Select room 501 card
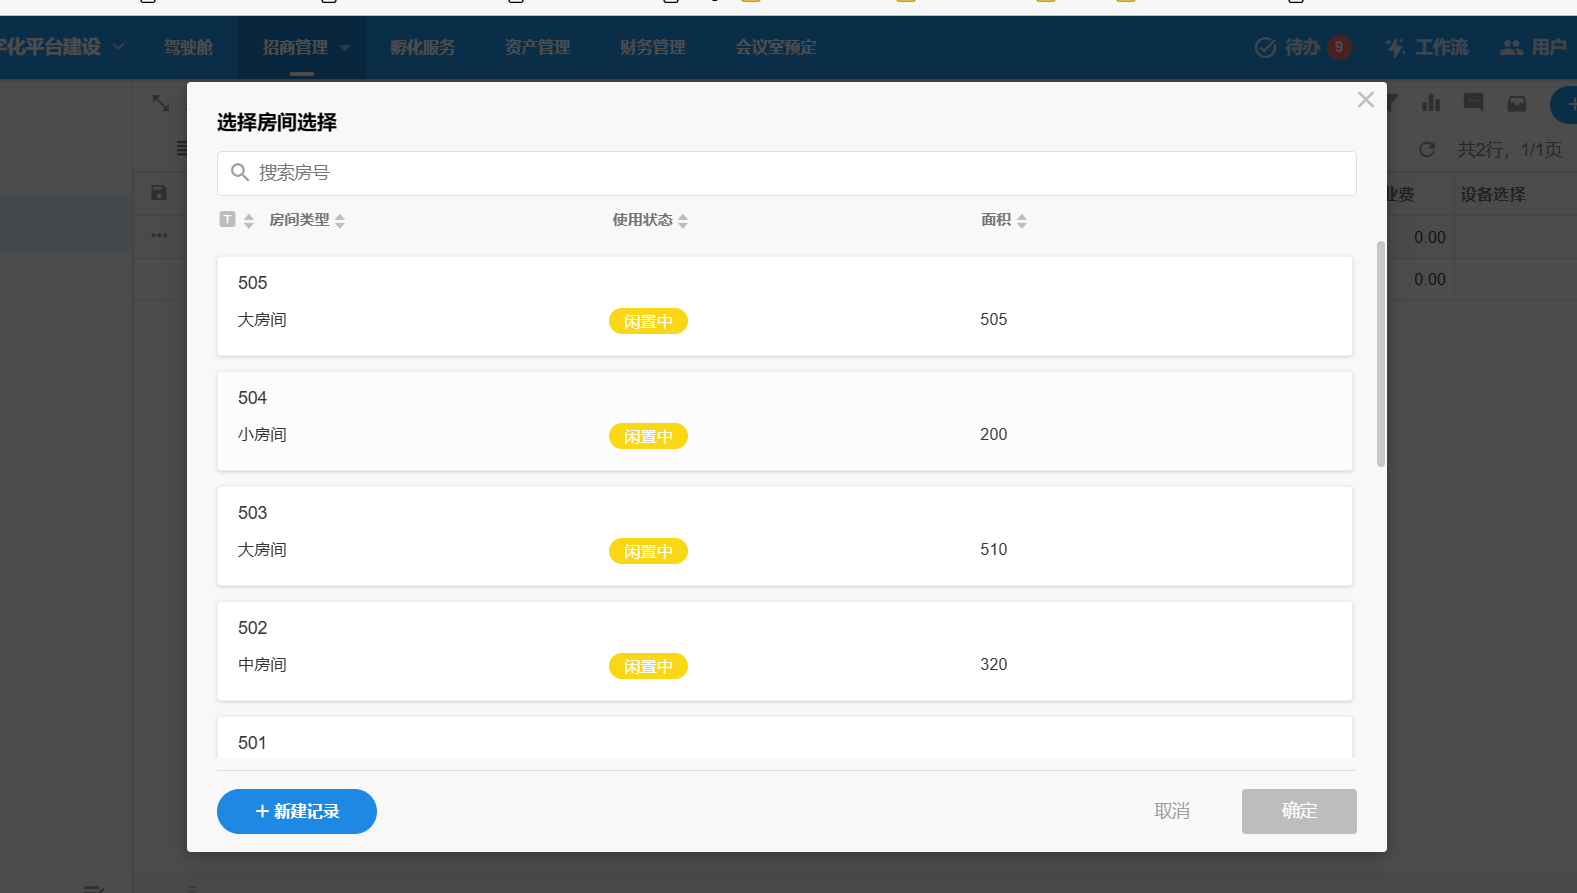The height and width of the screenshot is (893, 1577). 784,738
